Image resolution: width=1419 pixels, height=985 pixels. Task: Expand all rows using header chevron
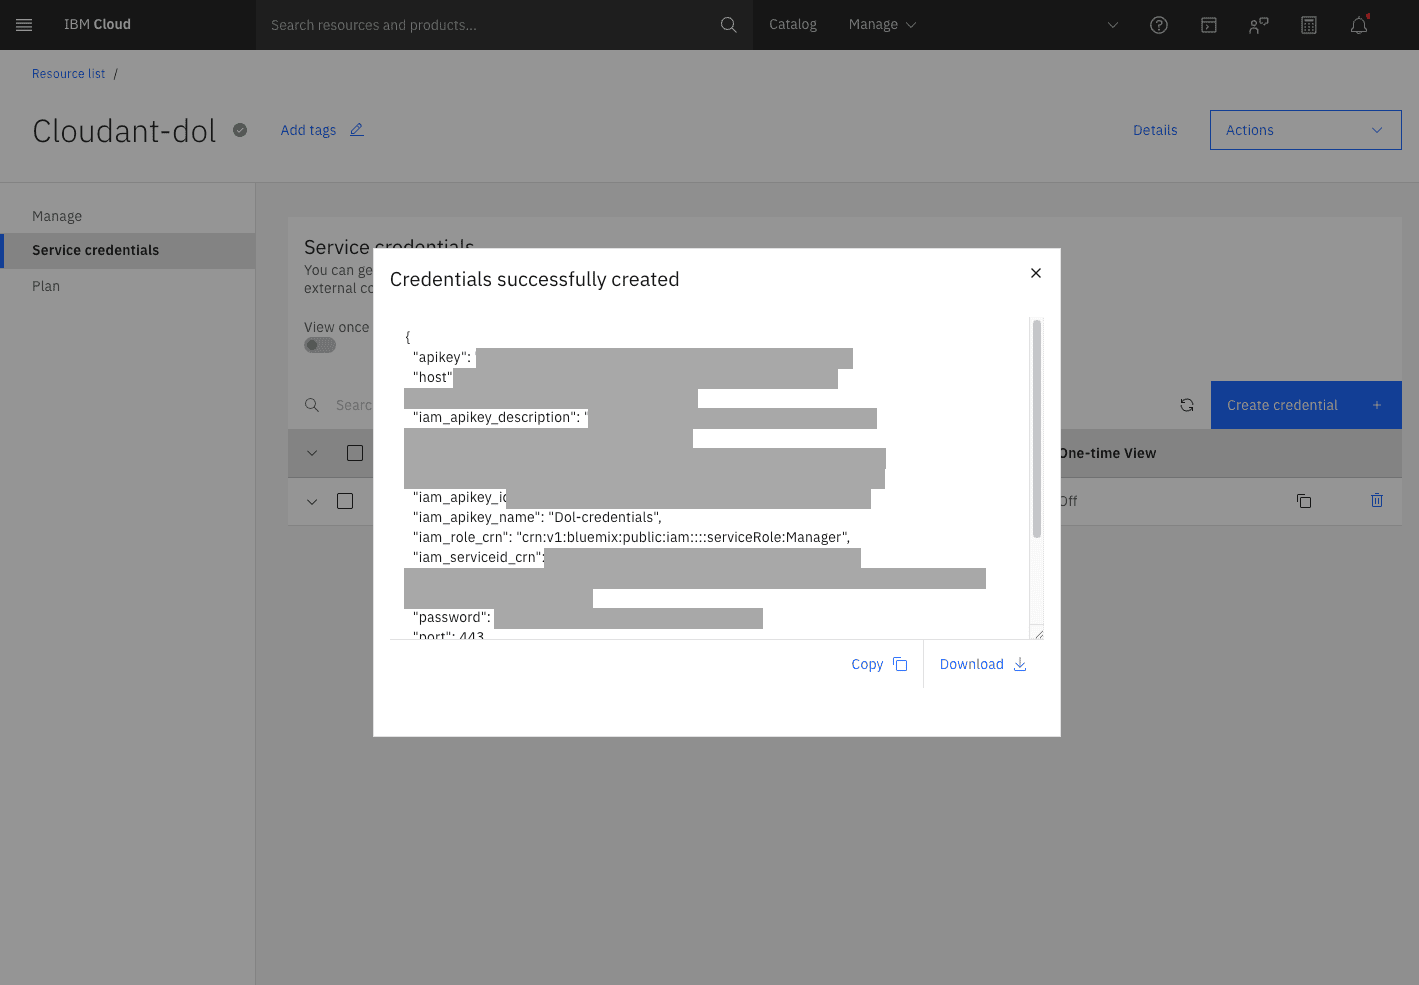point(312,453)
